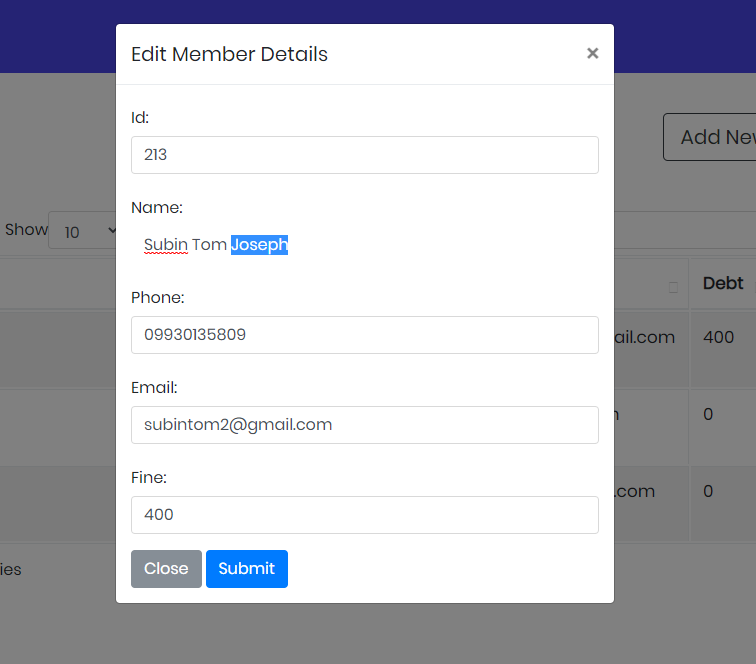Sort table by Debt column header

pos(723,284)
